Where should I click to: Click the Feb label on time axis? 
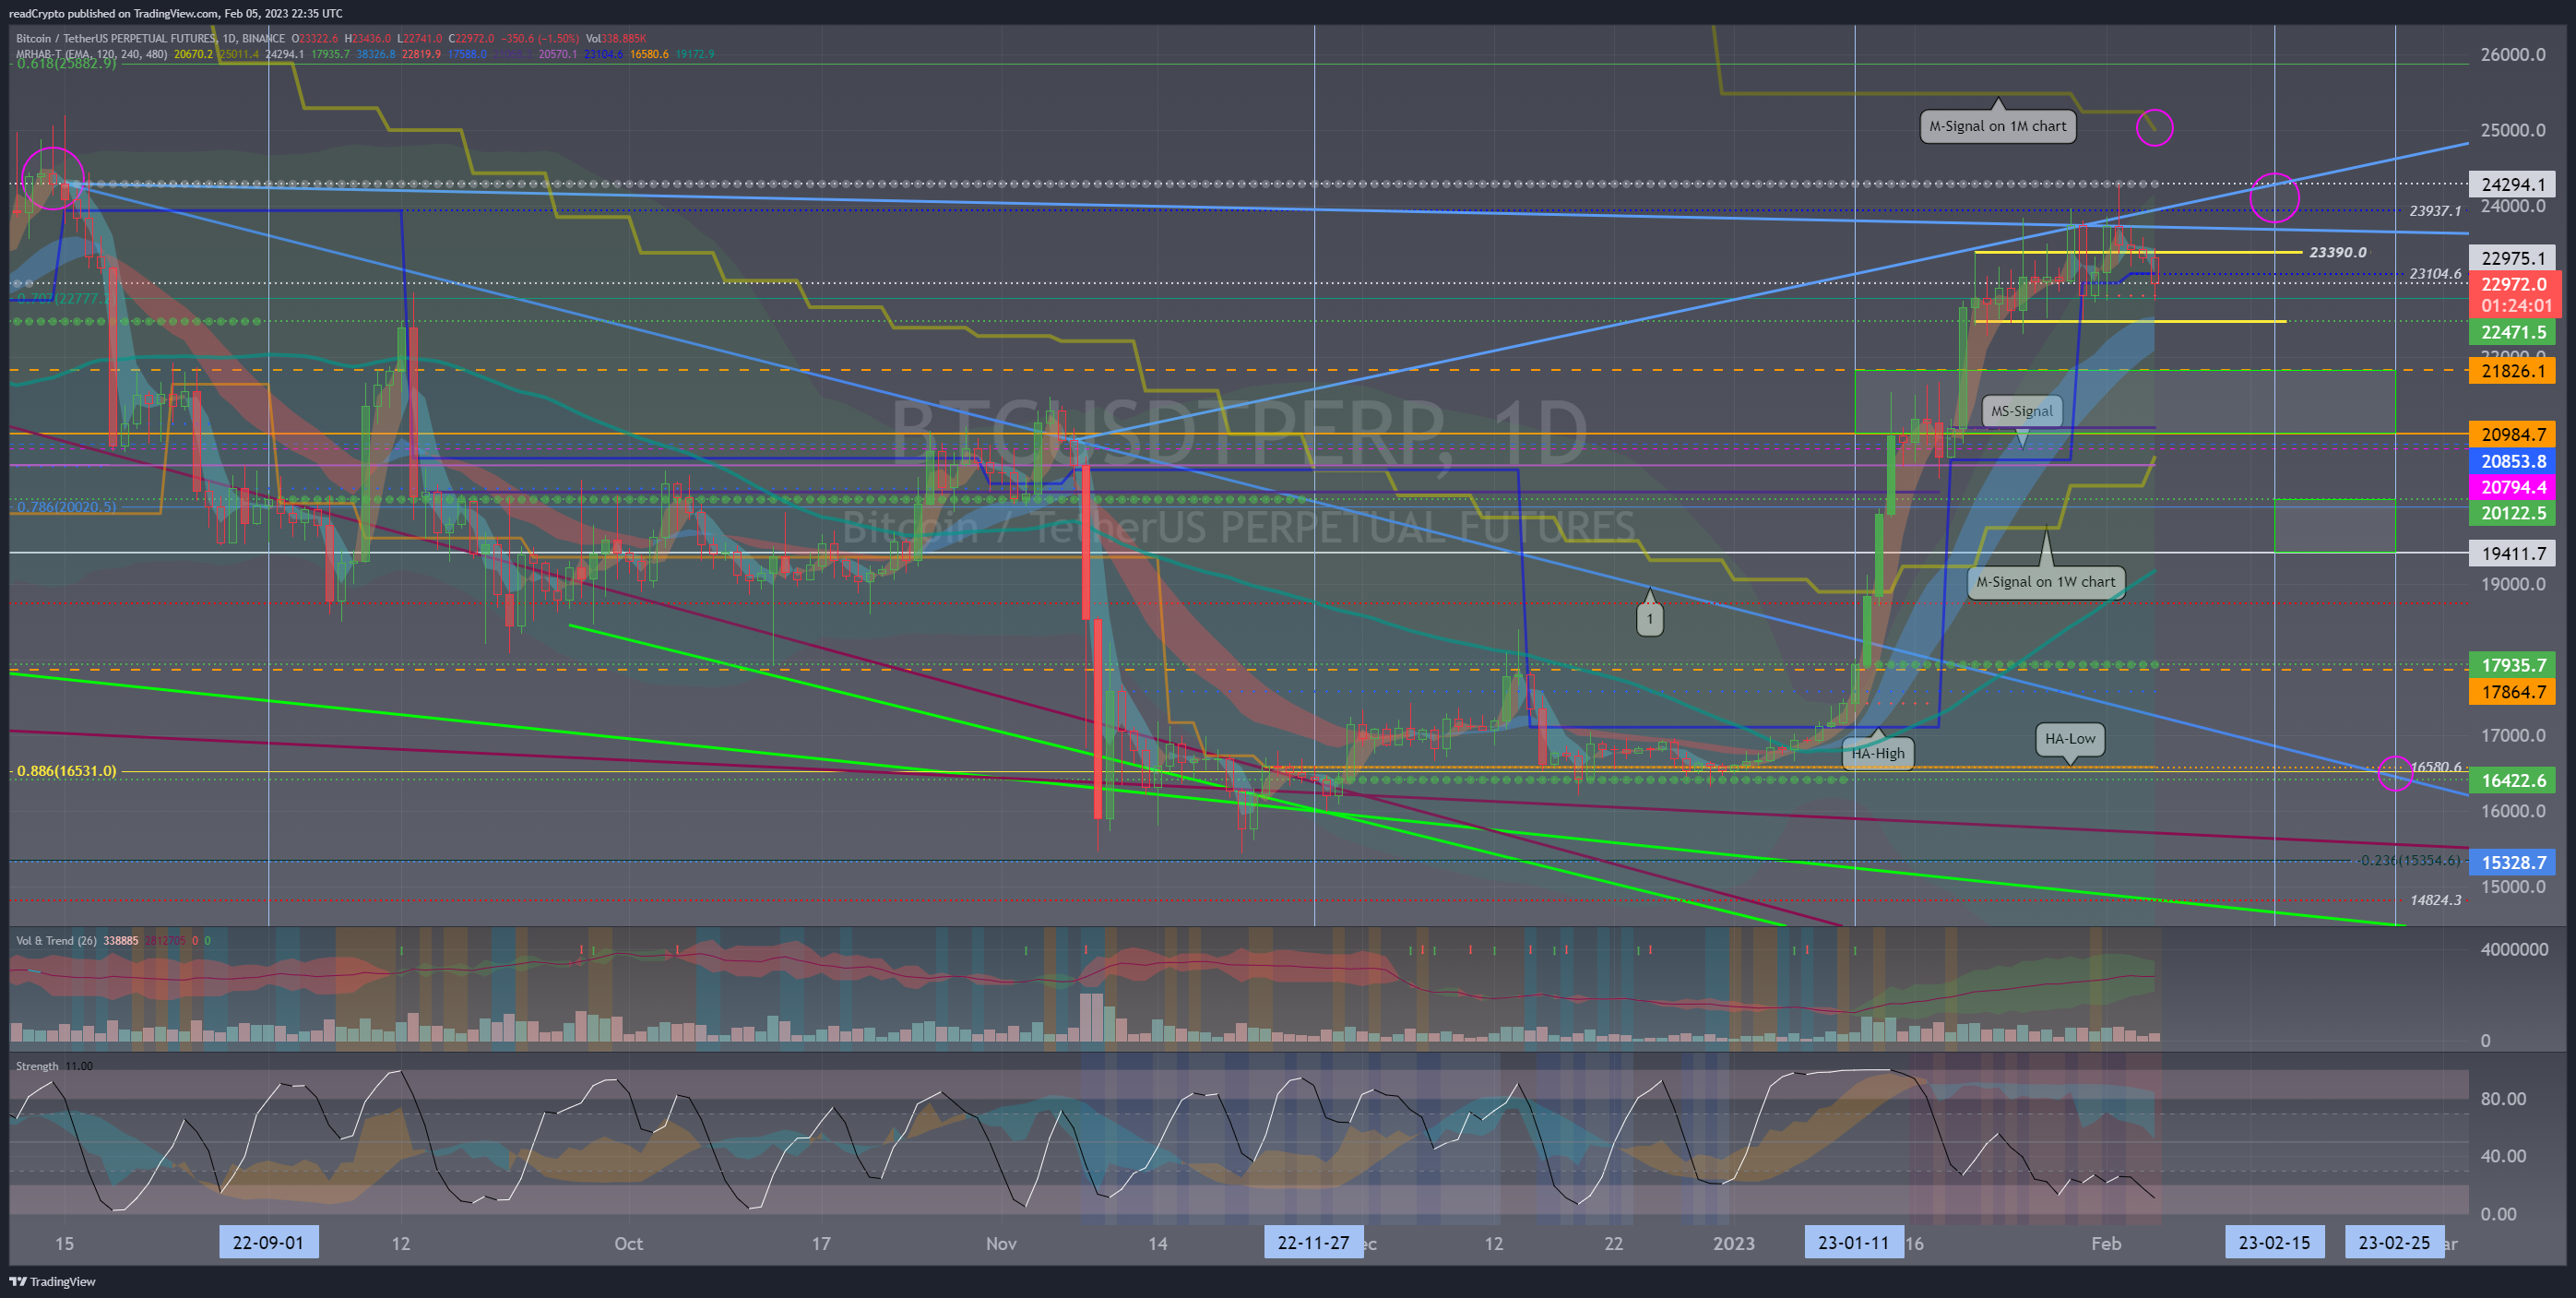tap(2106, 1243)
